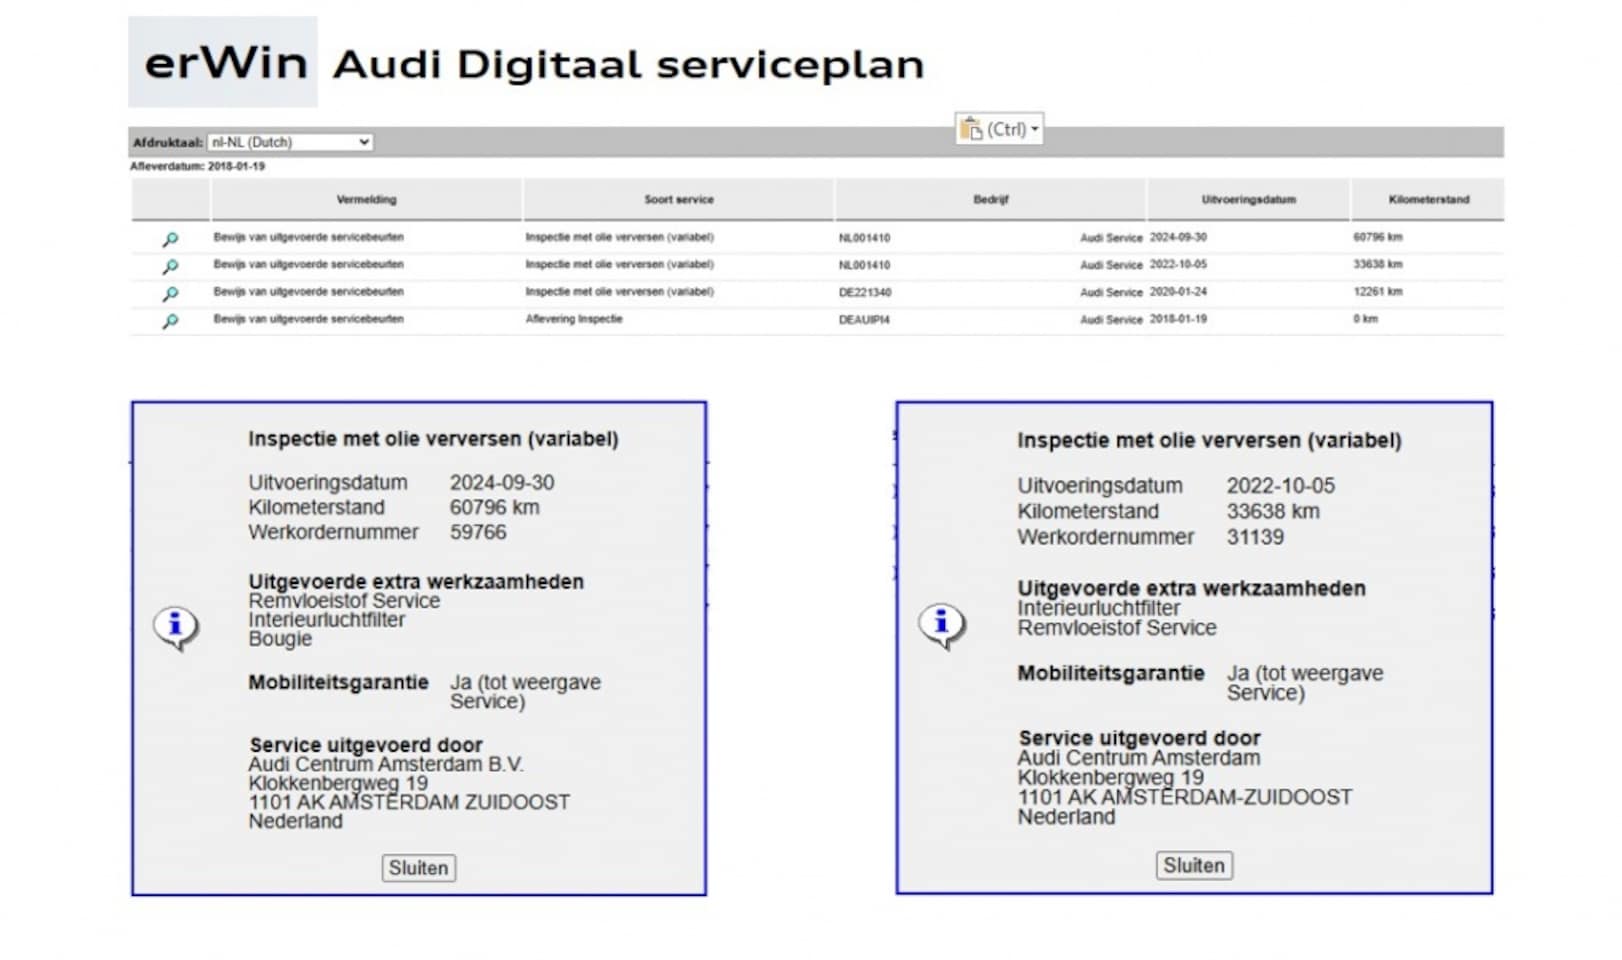Click the info bubble icon in the 2024-09-30 dialog
The image size is (1622, 960).
click(176, 628)
